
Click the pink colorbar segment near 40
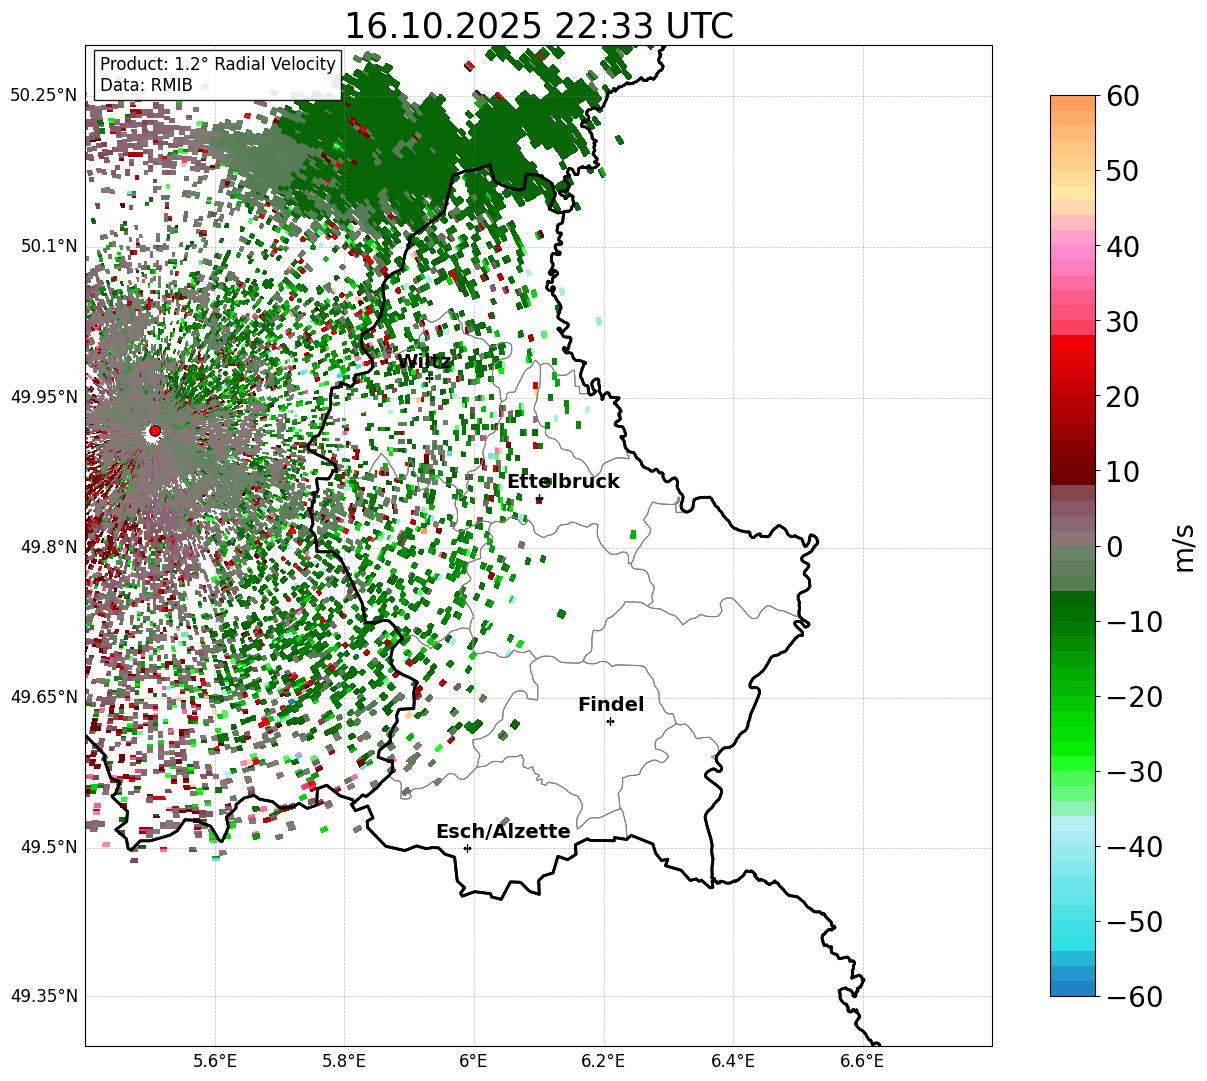(1073, 253)
